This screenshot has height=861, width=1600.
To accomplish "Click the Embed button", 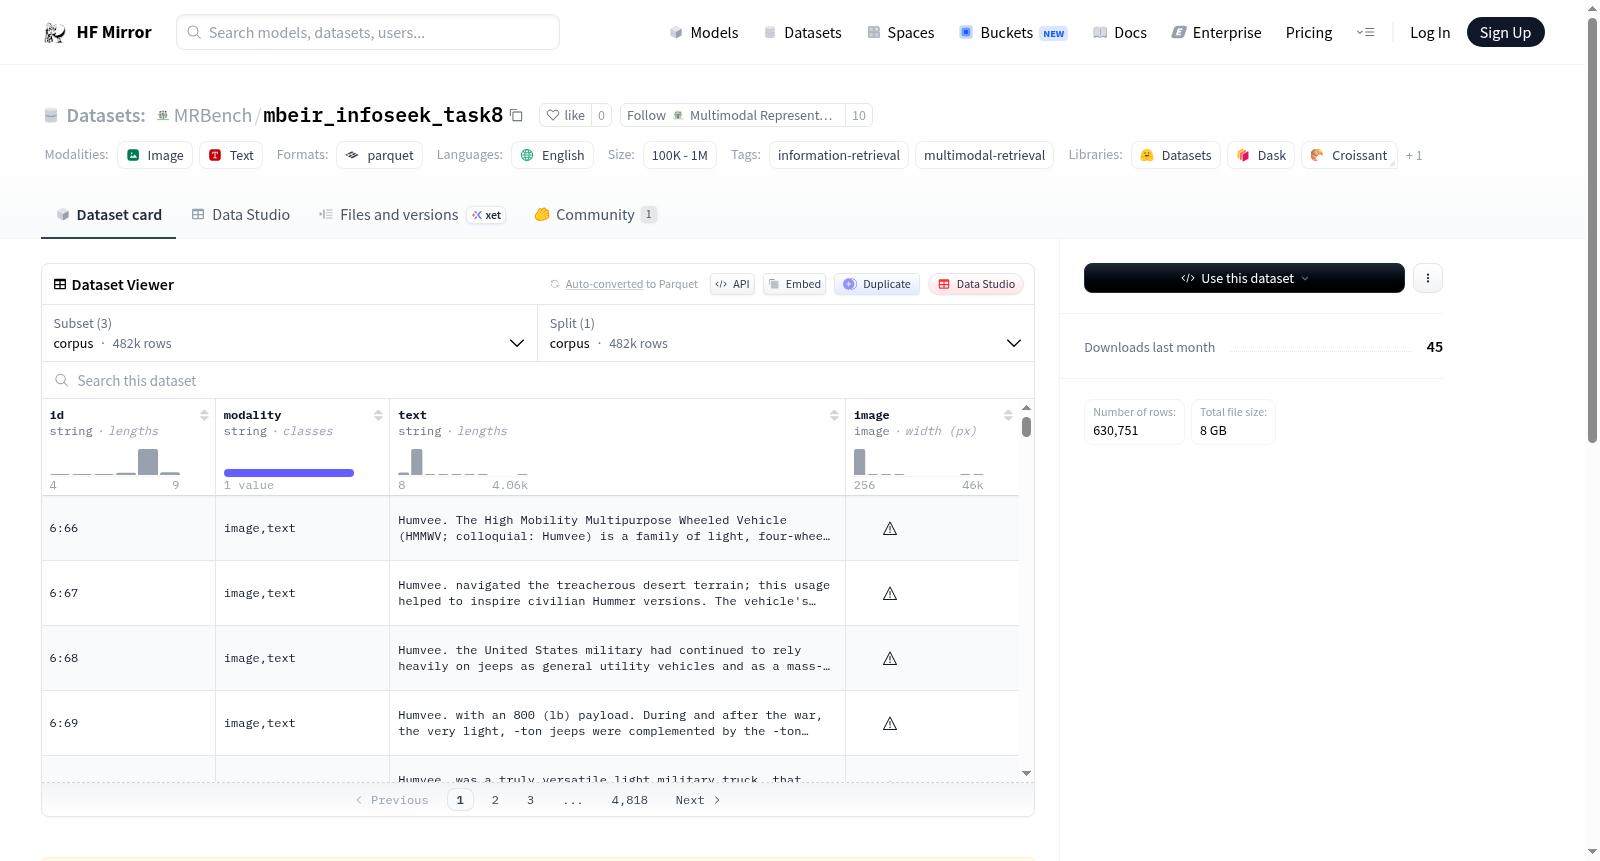I will 795,284.
